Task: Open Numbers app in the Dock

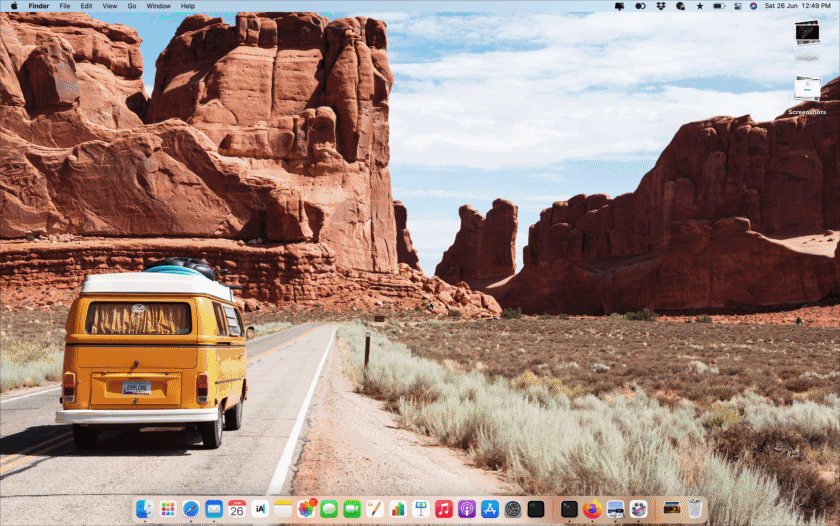Action: coord(398,509)
